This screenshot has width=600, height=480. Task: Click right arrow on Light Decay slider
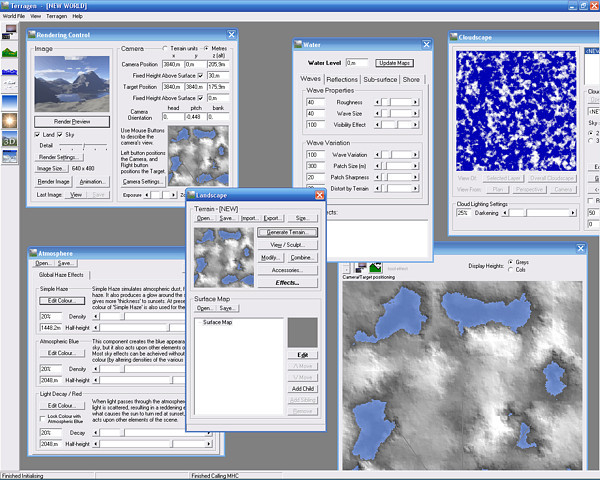coord(209,433)
